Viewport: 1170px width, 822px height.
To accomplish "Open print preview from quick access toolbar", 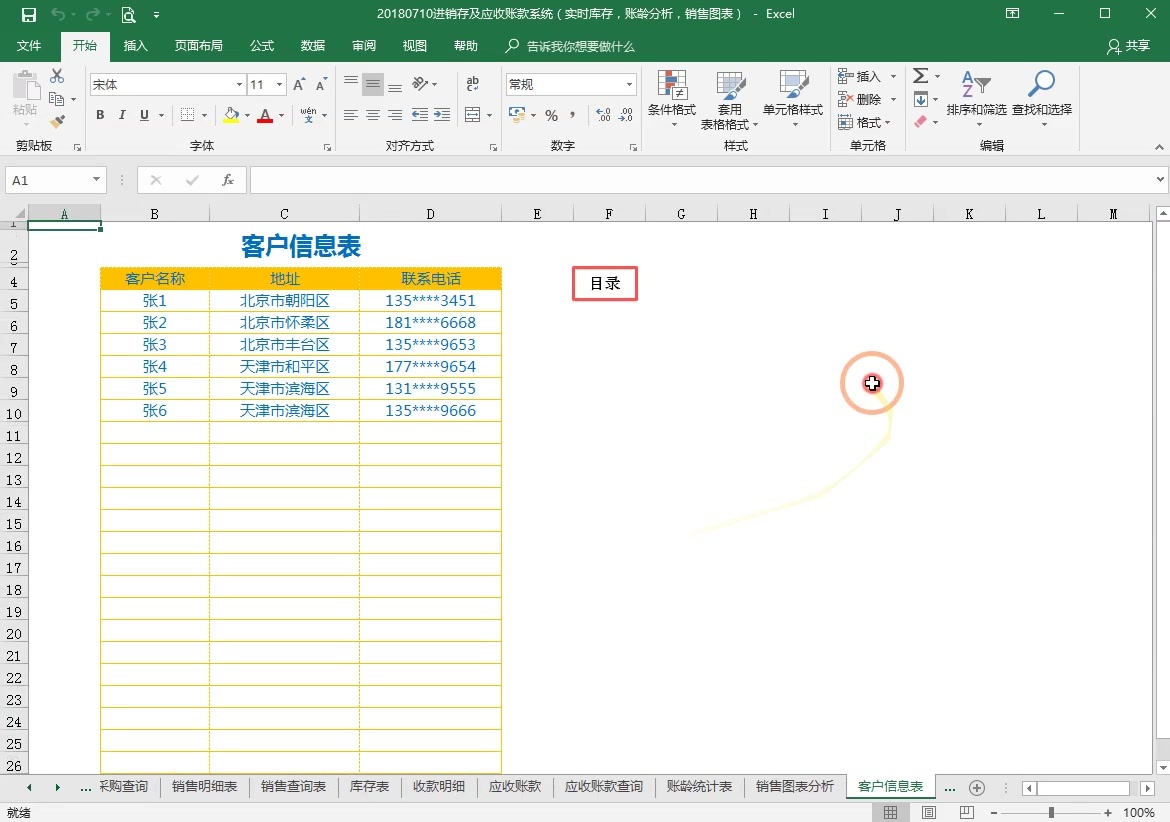I will (x=128, y=14).
